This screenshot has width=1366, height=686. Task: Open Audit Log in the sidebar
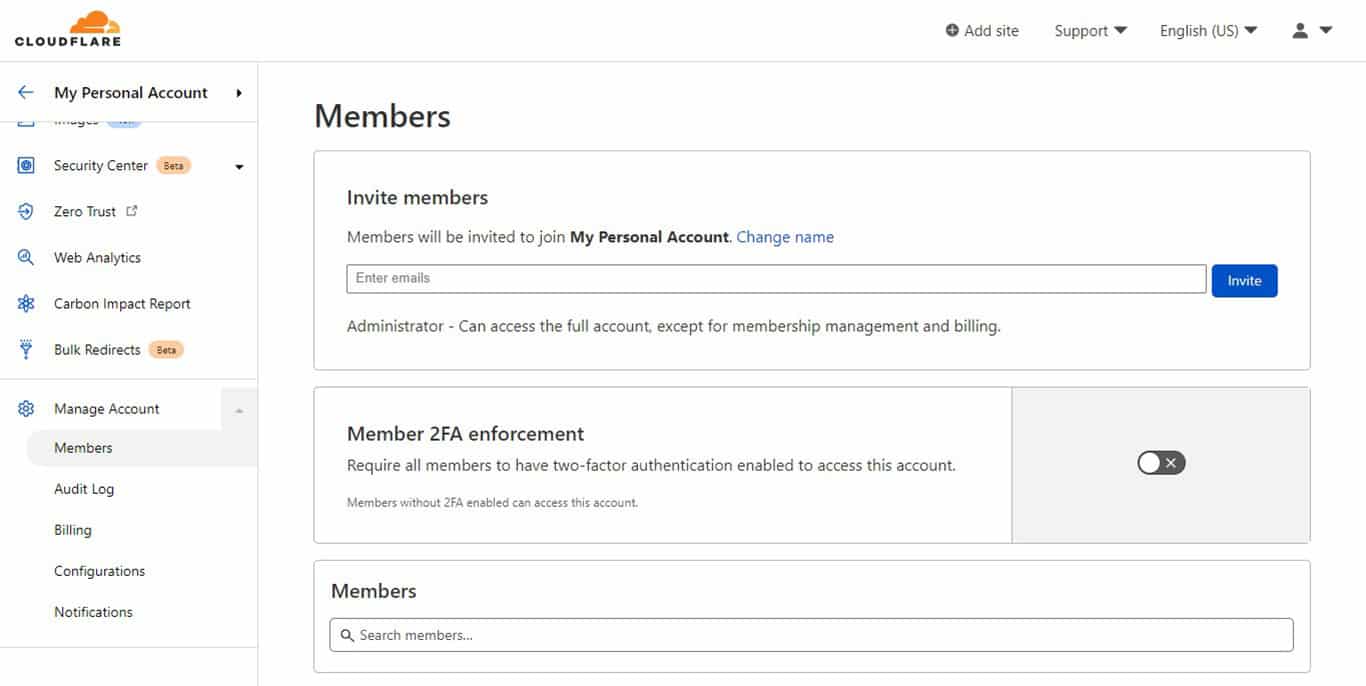[84, 489]
